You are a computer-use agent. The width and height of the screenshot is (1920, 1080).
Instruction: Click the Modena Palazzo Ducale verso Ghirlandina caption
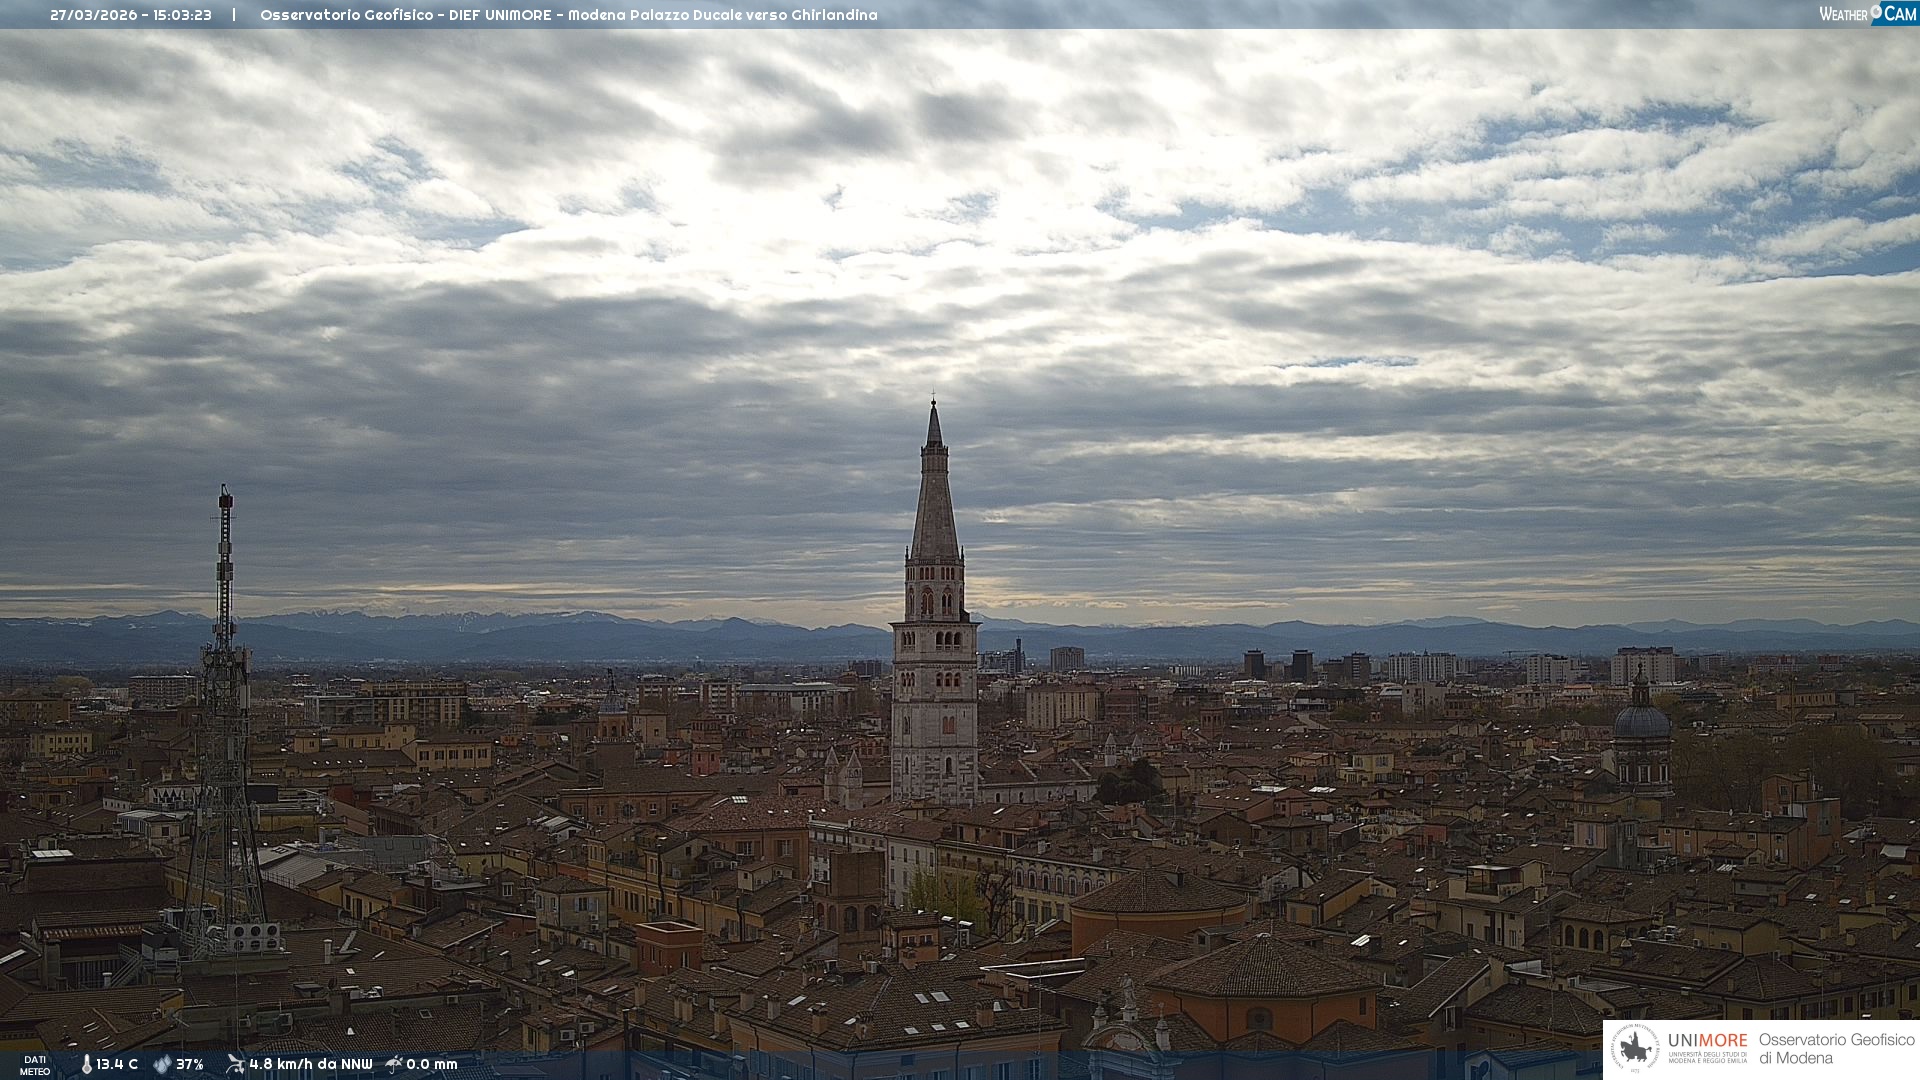pyautogui.click(x=722, y=15)
